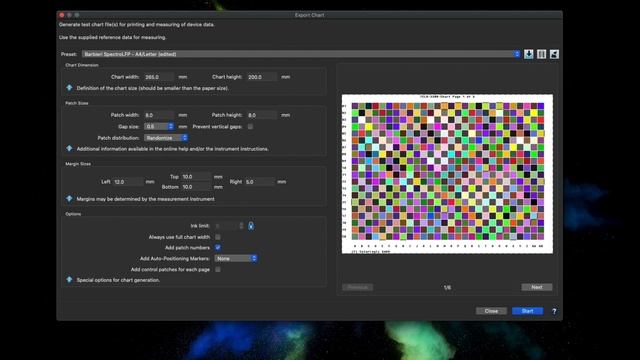The image size is (640, 360).
Task: Click the Close button
Action: [x=491, y=311]
